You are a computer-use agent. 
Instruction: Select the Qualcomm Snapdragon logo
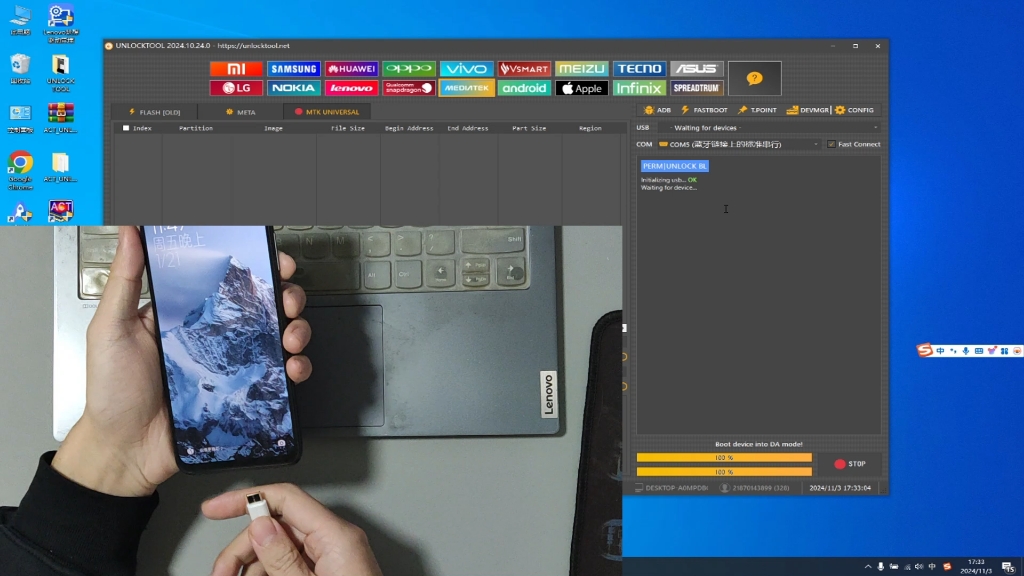tap(409, 88)
